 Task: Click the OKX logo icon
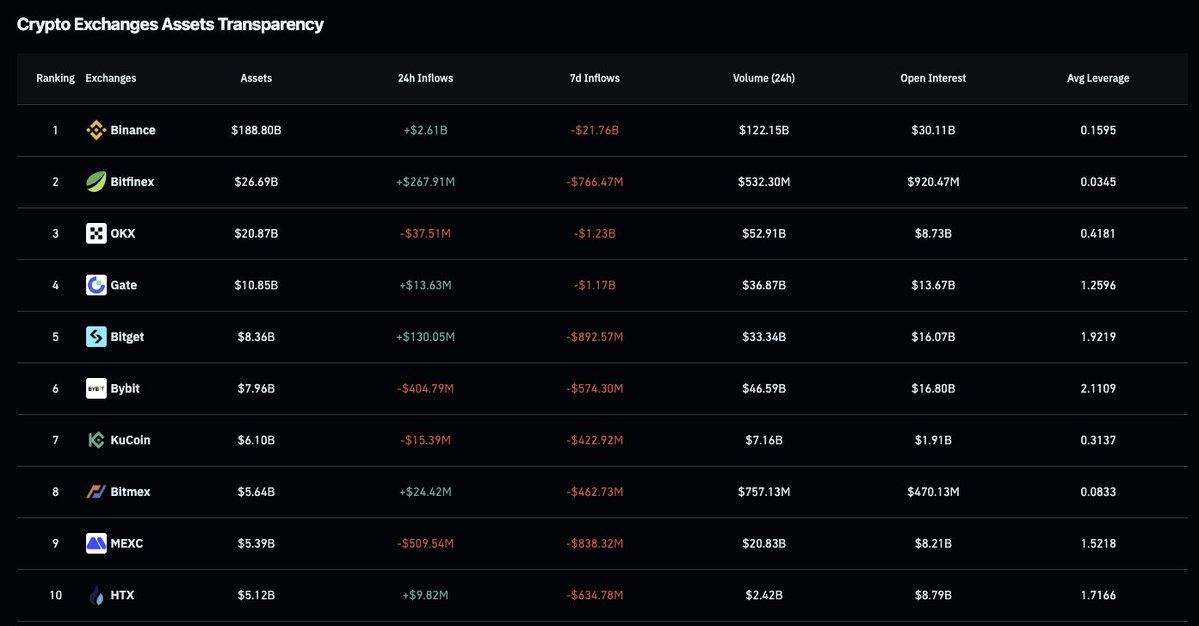coord(95,233)
